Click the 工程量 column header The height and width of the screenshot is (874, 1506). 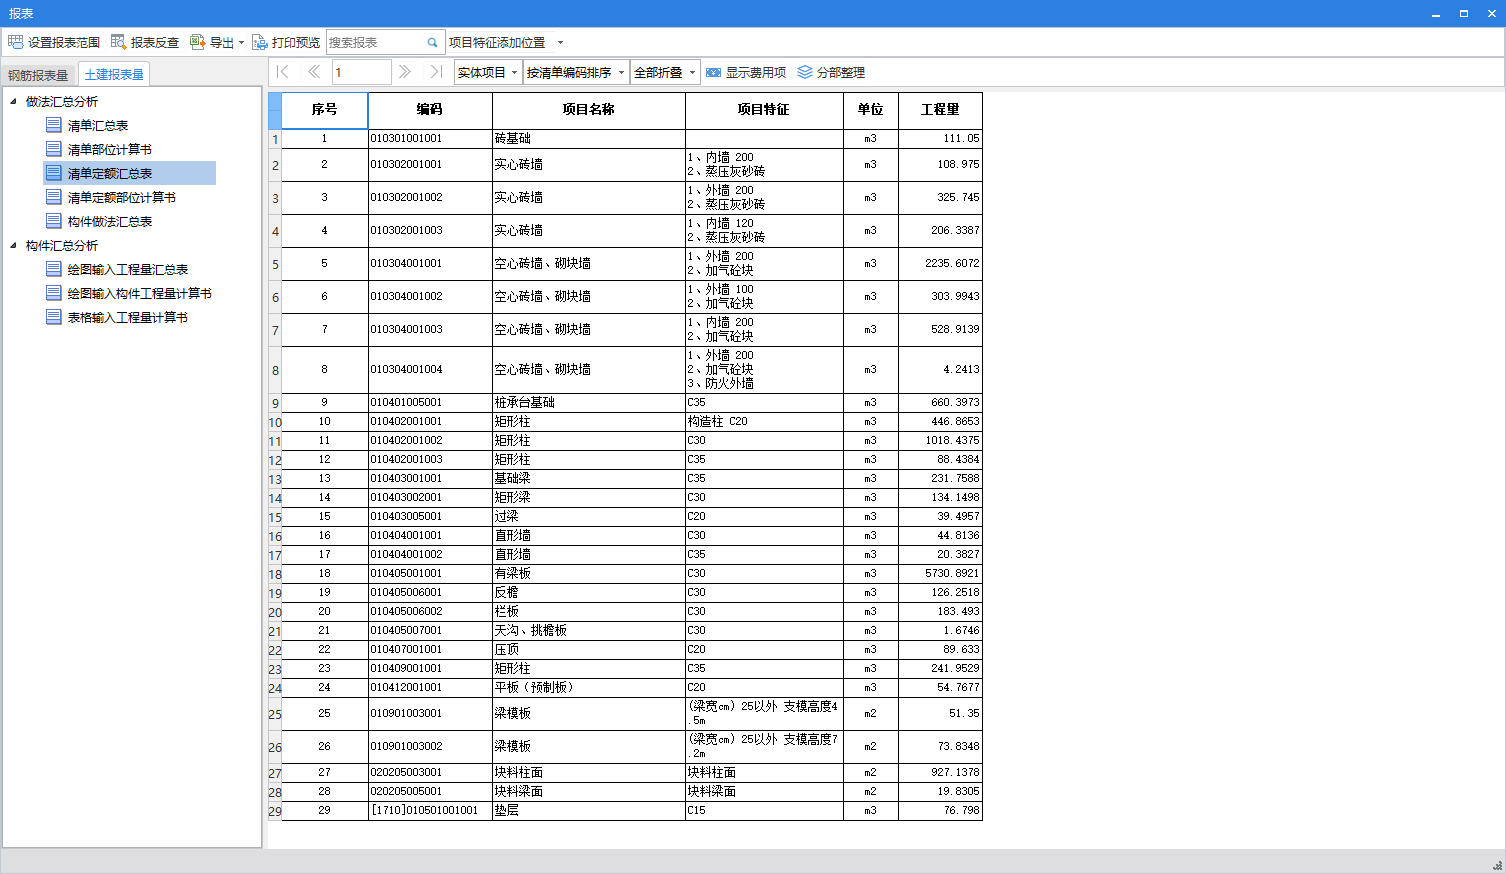pyautogui.click(x=940, y=110)
